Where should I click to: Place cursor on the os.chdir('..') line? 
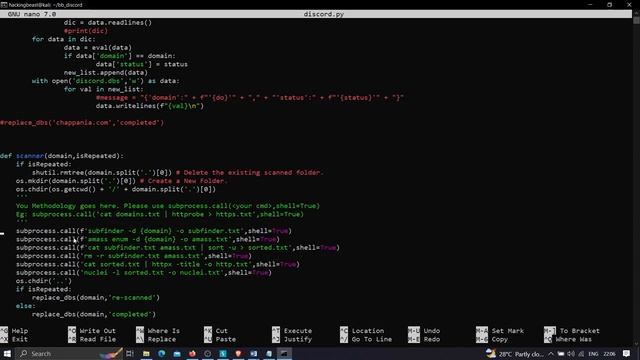[44, 281]
